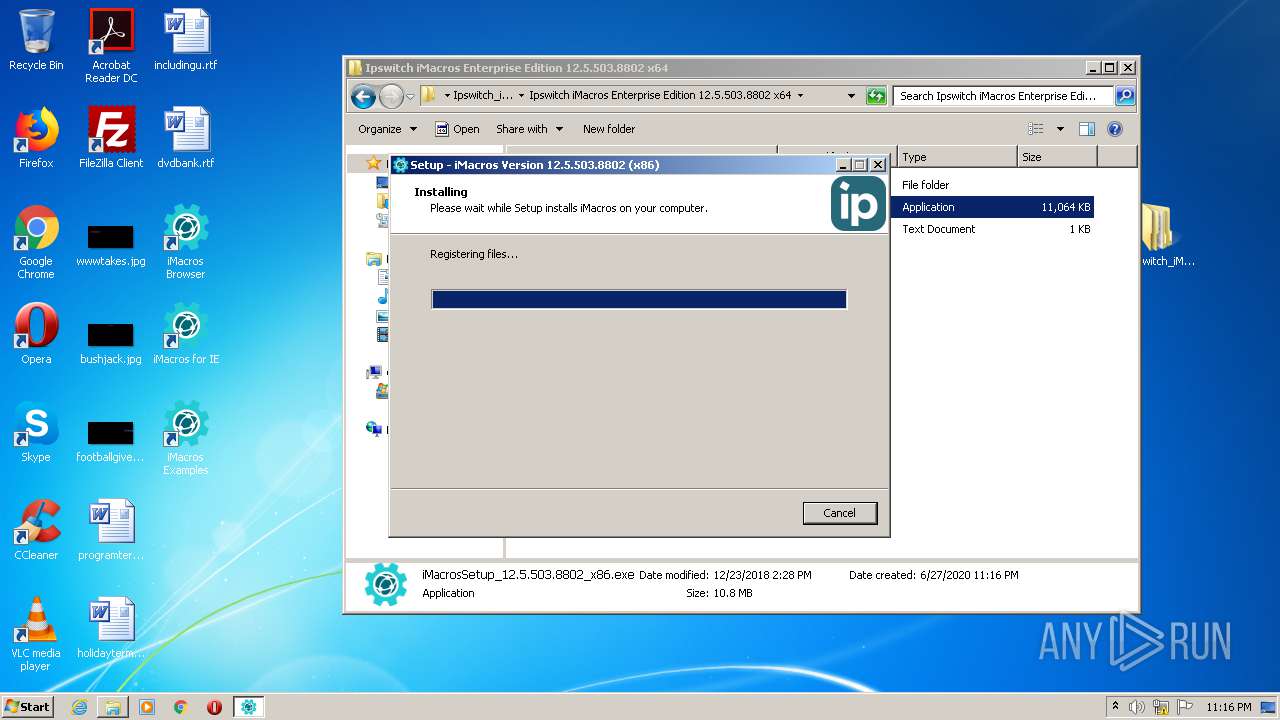The height and width of the screenshot is (720, 1280).
Task: Select the Text Document row
Action: (x=992, y=229)
